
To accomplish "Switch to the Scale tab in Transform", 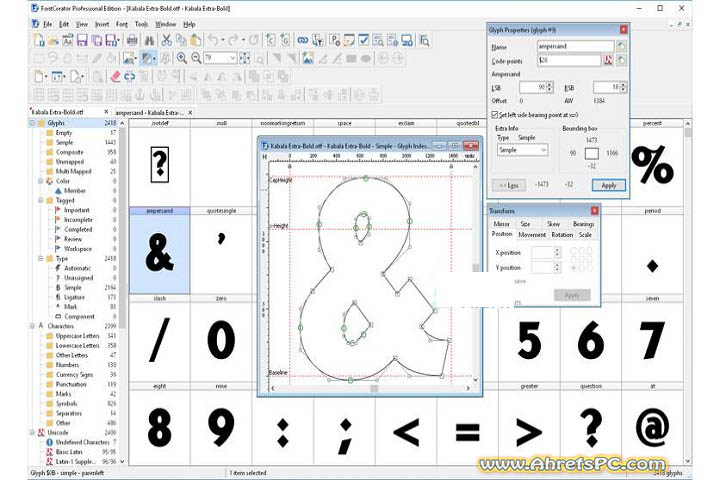I will [585, 235].
